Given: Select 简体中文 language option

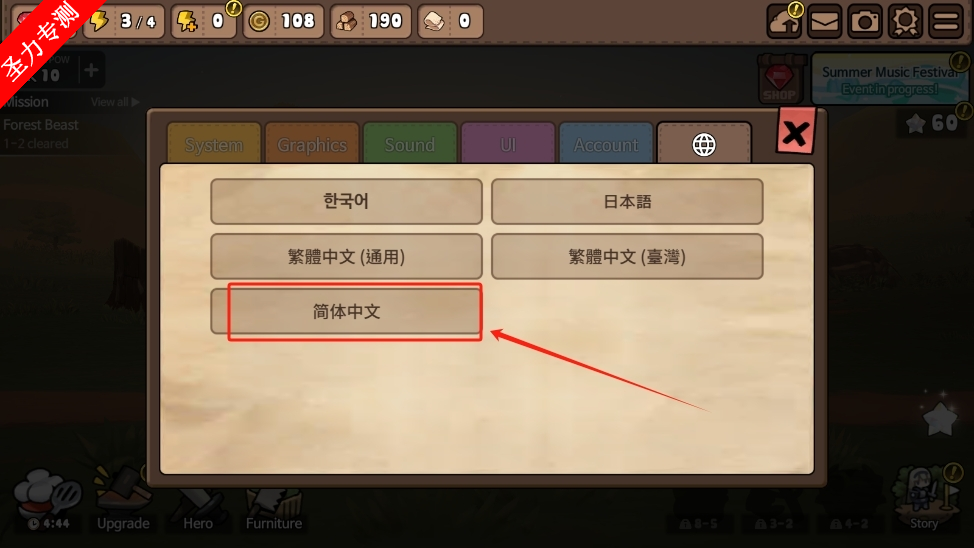Looking at the screenshot, I should (346, 311).
